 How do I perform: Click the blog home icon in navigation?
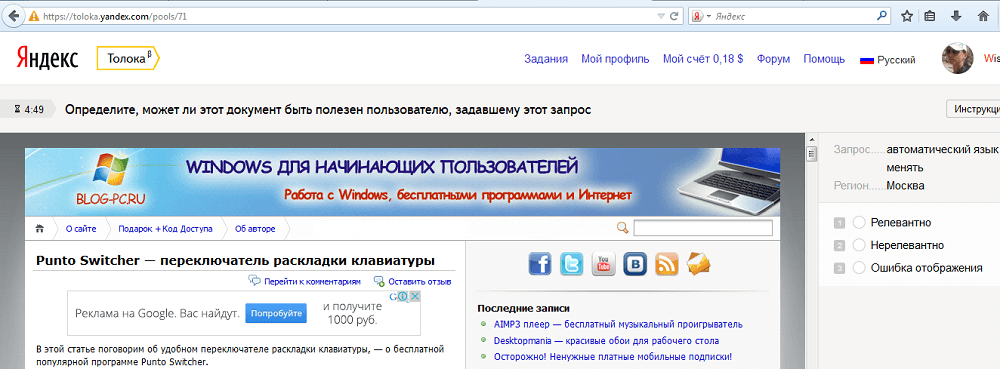[40, 228]
